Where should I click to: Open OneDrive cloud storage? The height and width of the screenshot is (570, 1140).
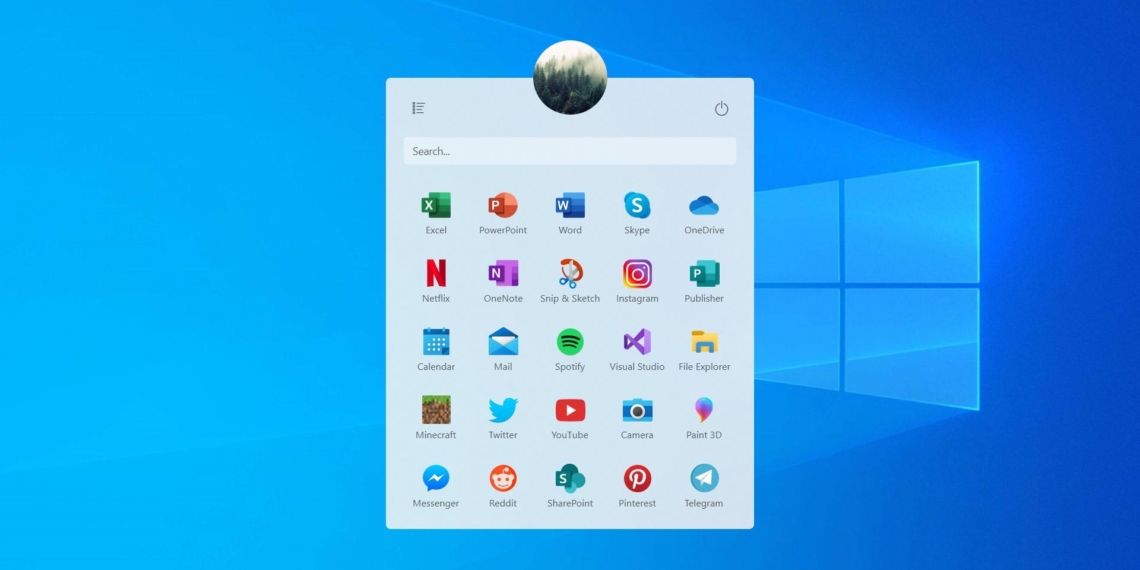point(704,206)
